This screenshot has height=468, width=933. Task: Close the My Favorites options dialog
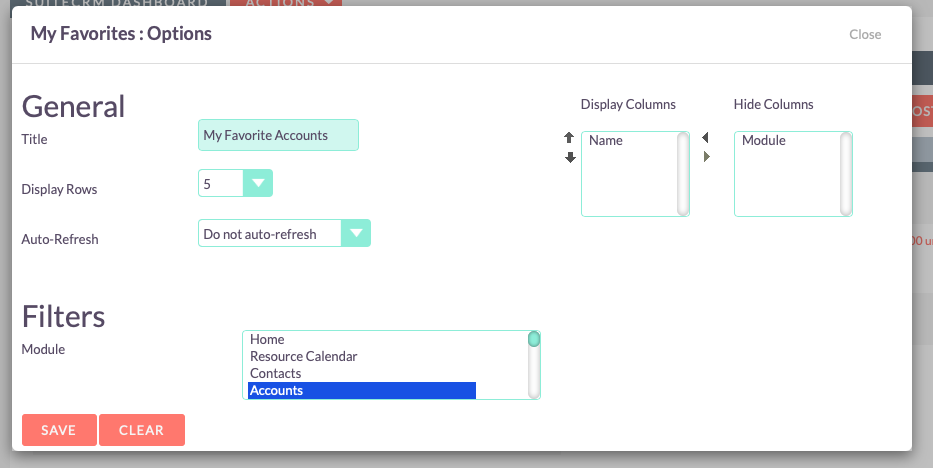pyautogui.click(x=865, y=34)
